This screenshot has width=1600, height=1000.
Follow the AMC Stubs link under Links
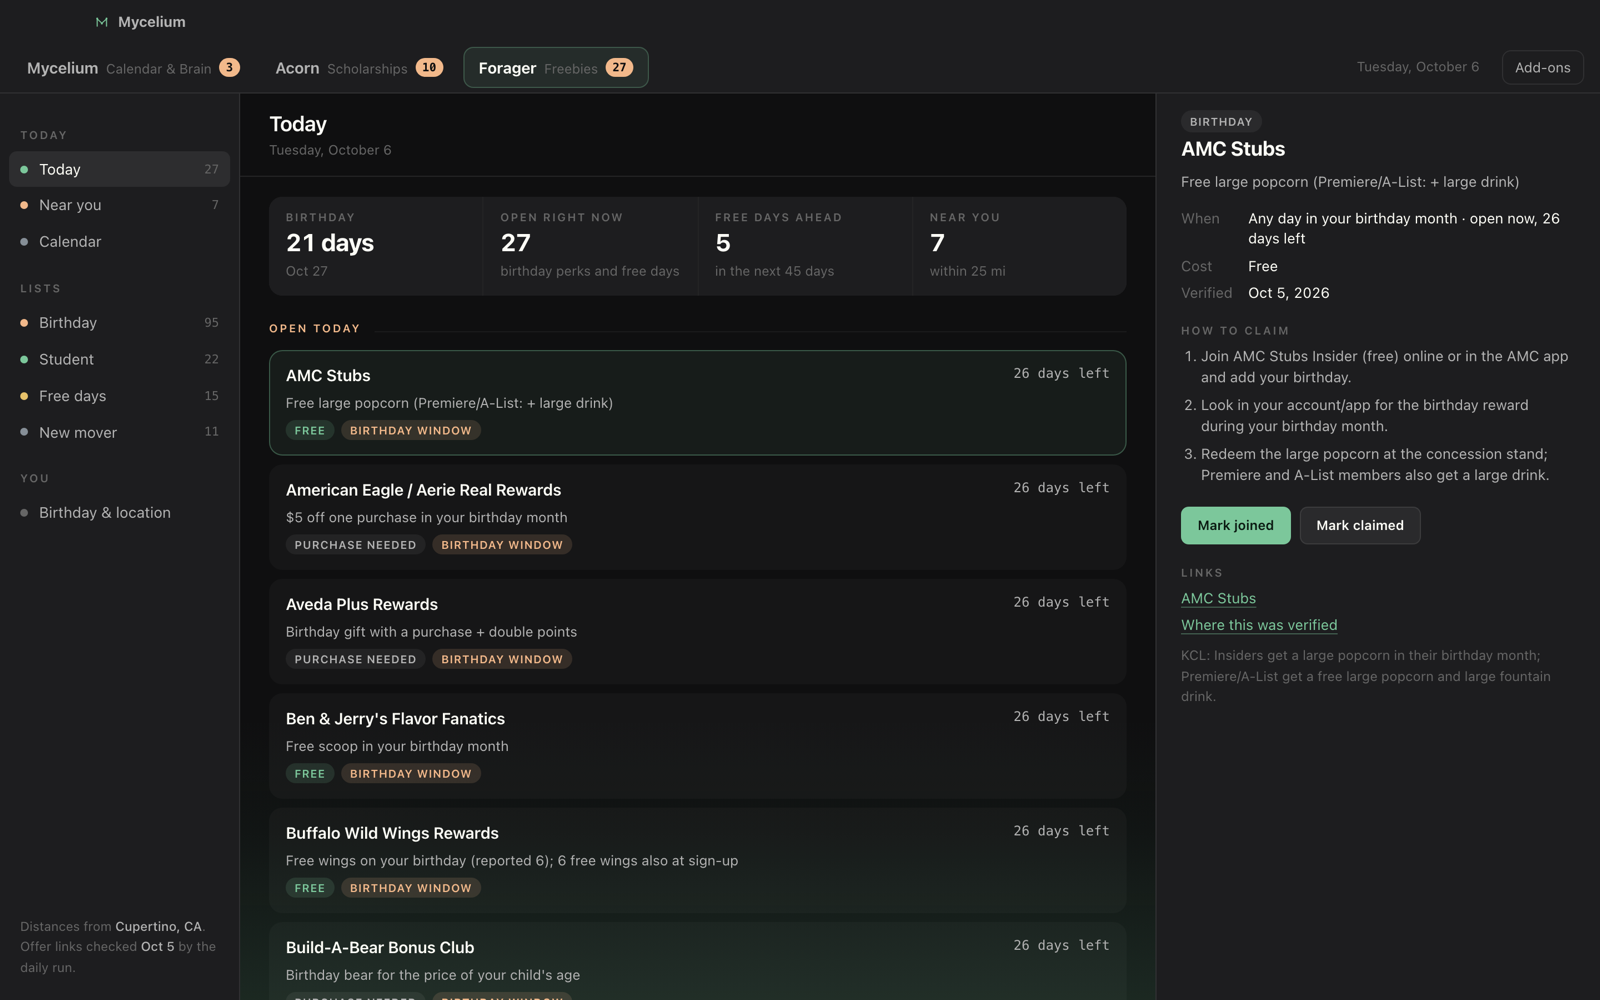point(1218,598)
